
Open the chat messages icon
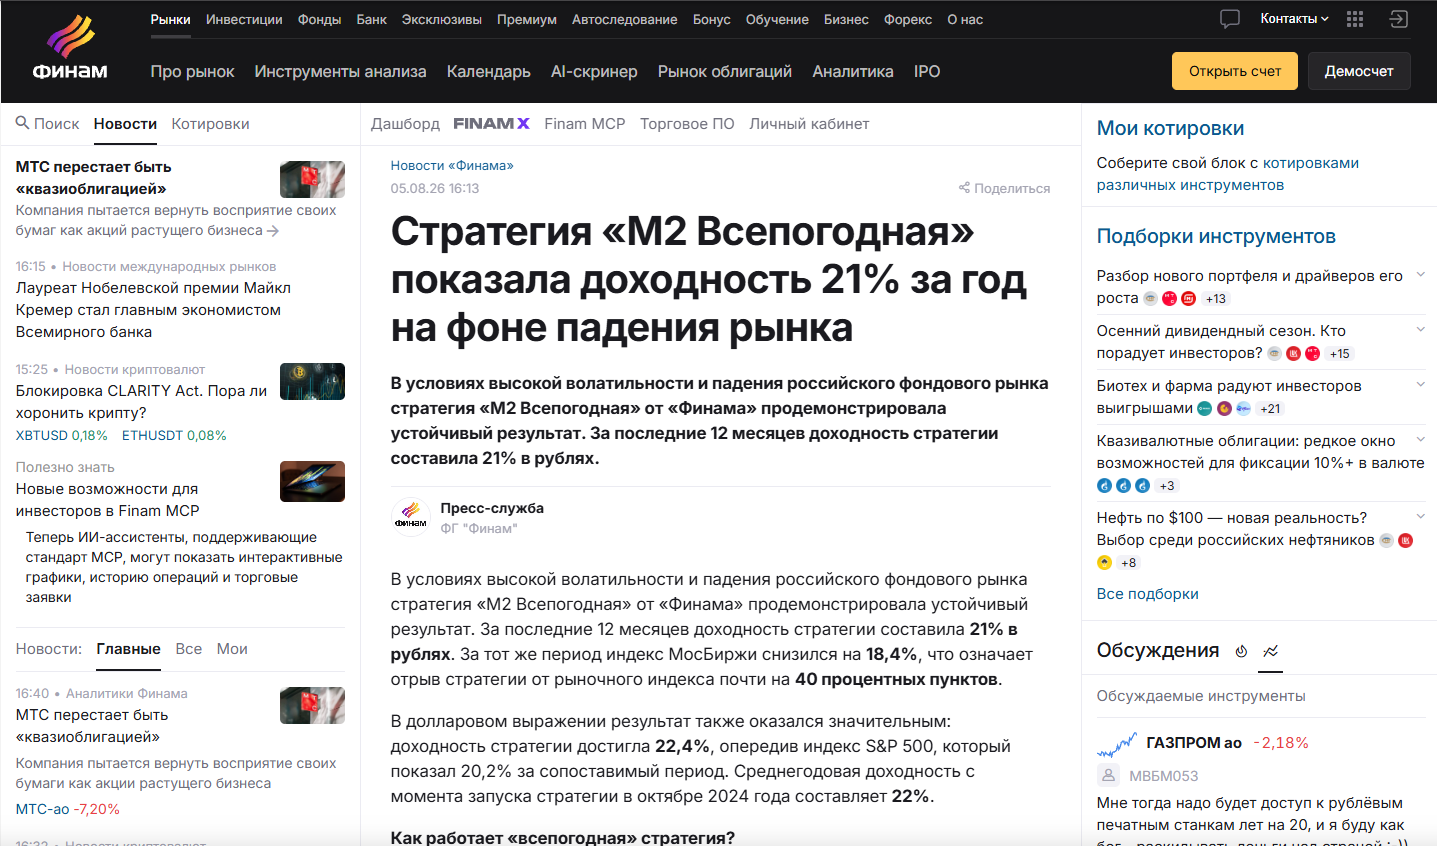tap(1230, 19)
